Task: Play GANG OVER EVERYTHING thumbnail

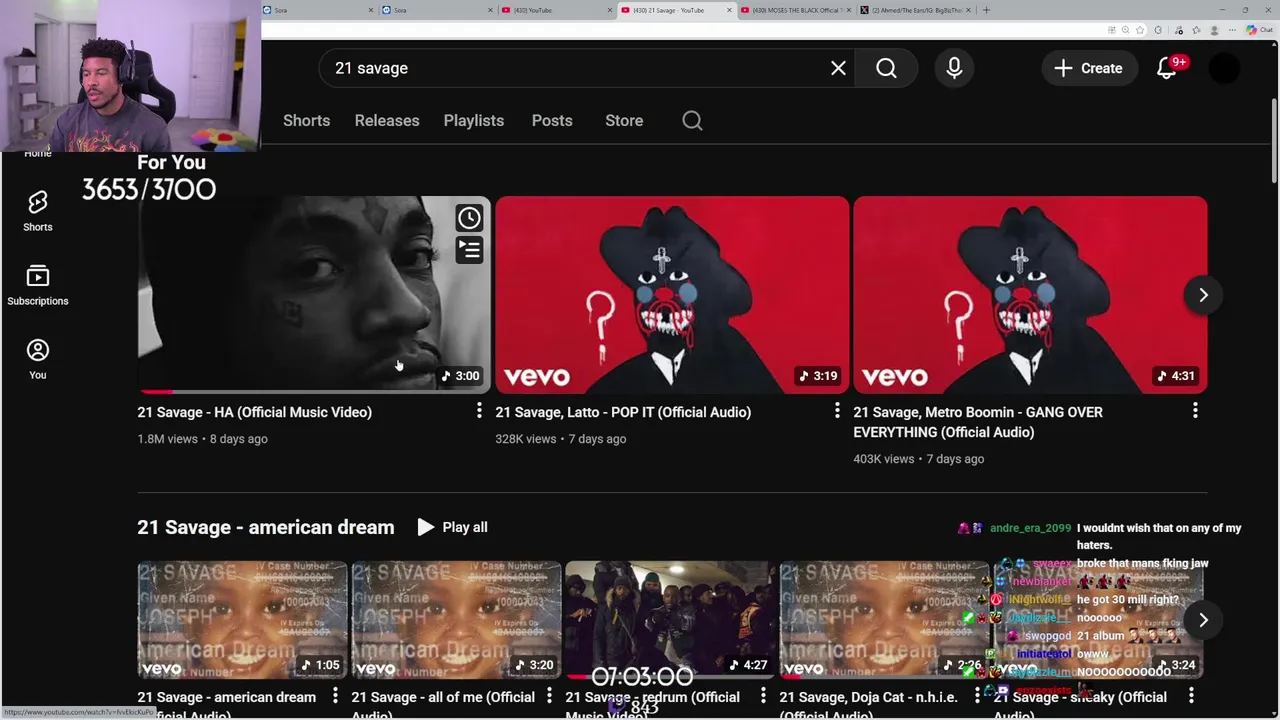Action: click(1030, 295)
